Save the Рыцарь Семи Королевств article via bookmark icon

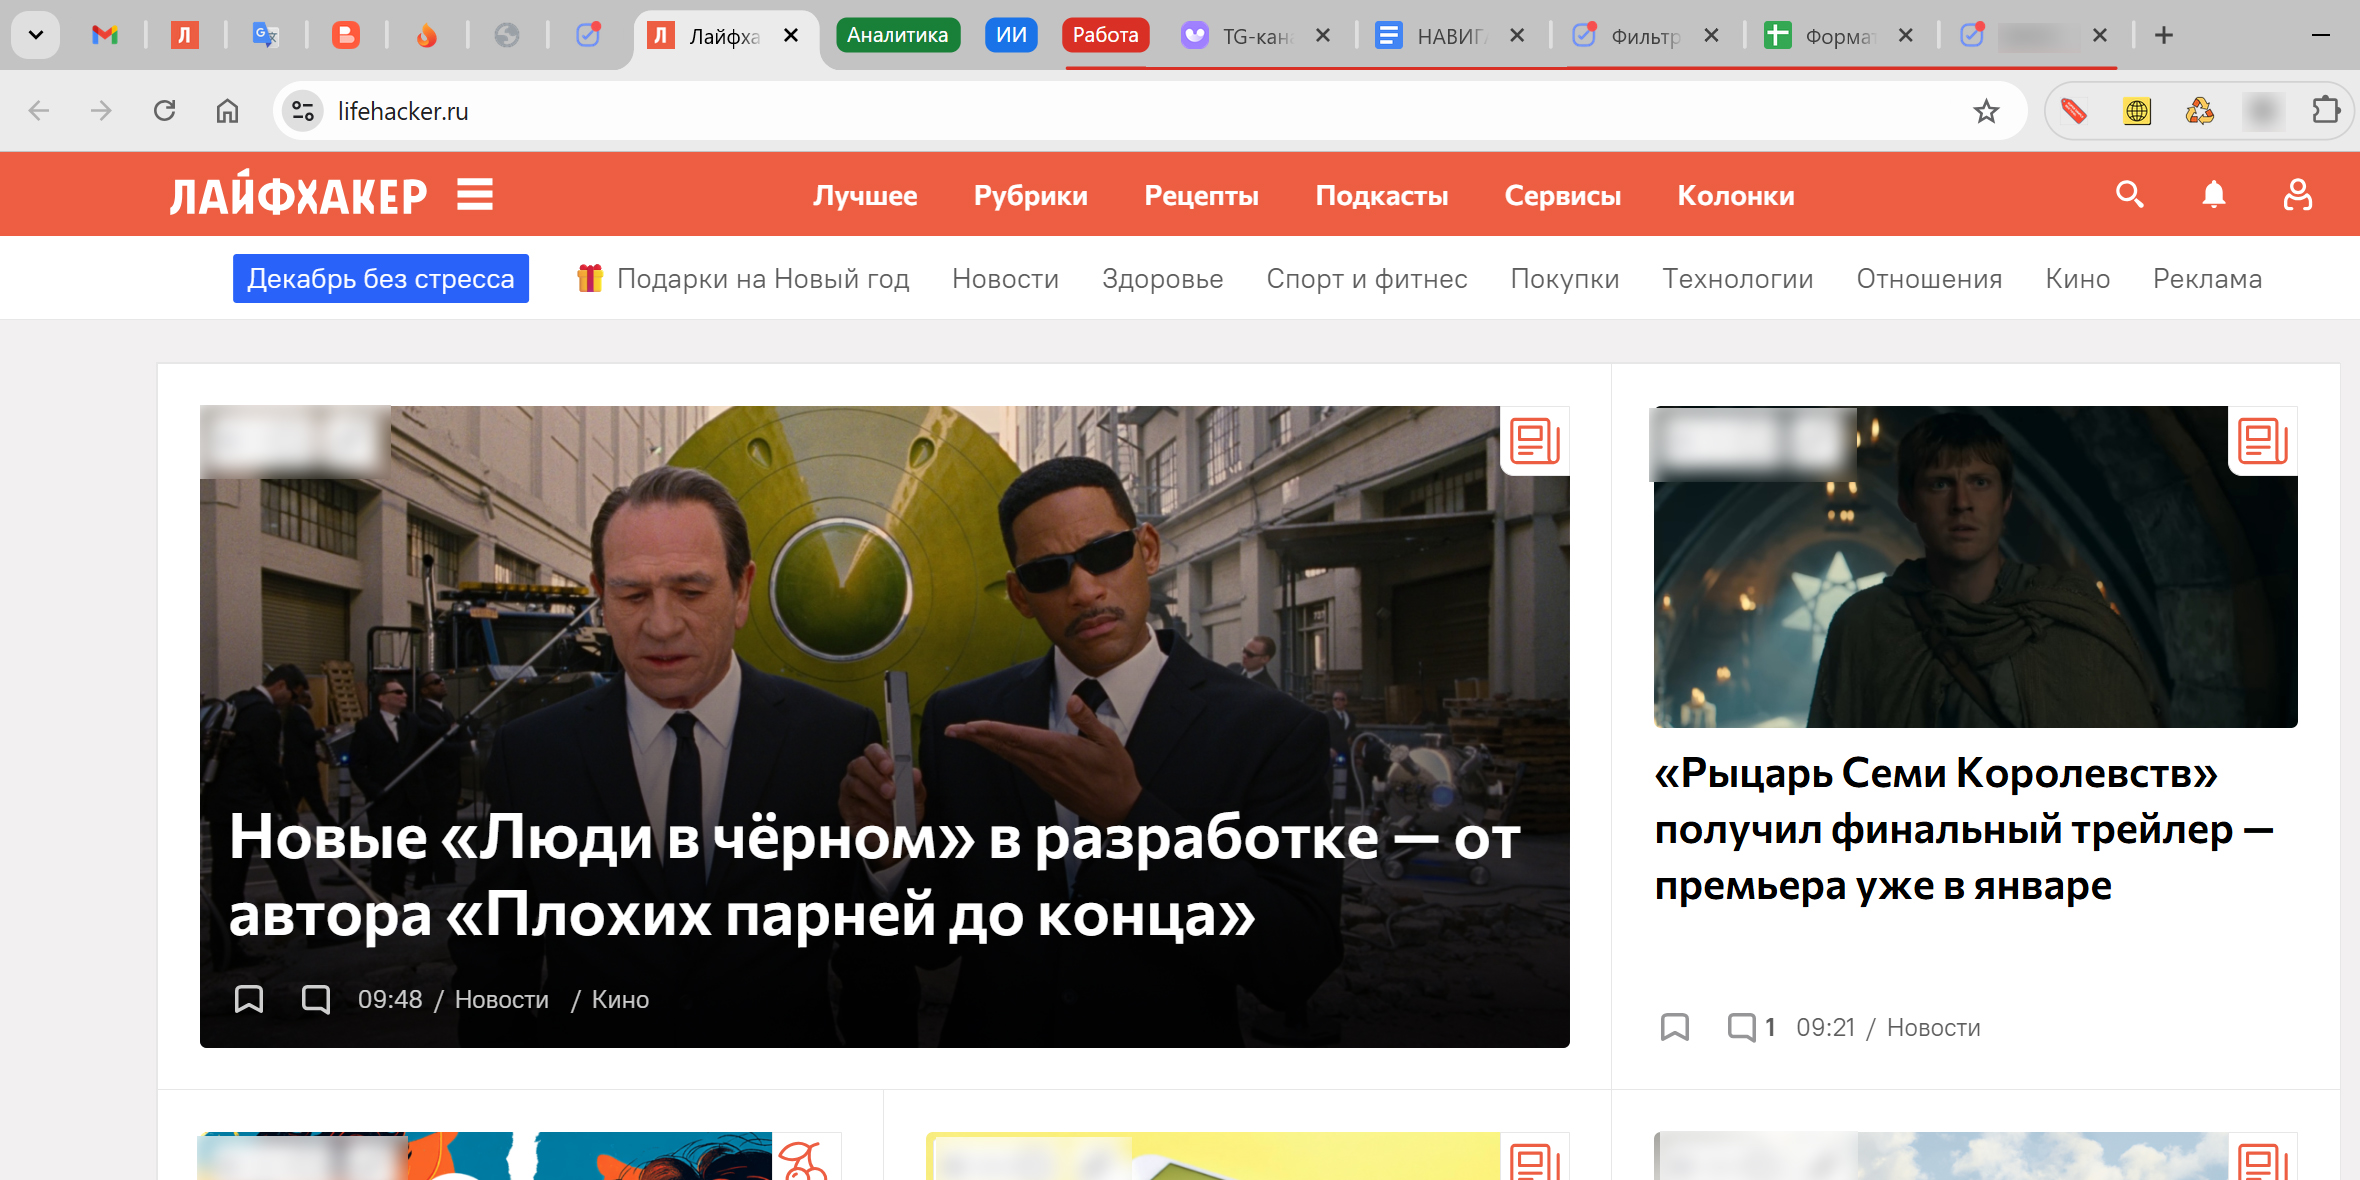tap(1675, 1027)
